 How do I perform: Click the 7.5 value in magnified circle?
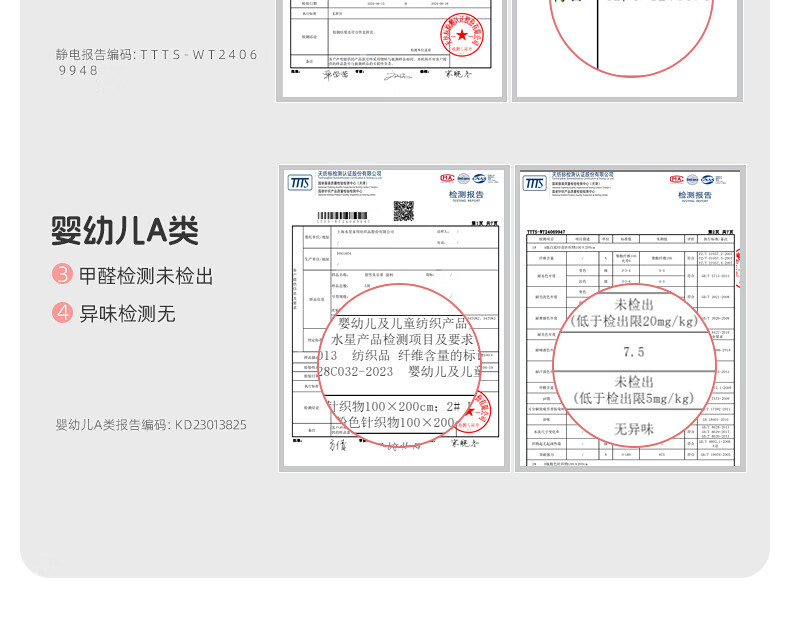click(x=633, y=352)
